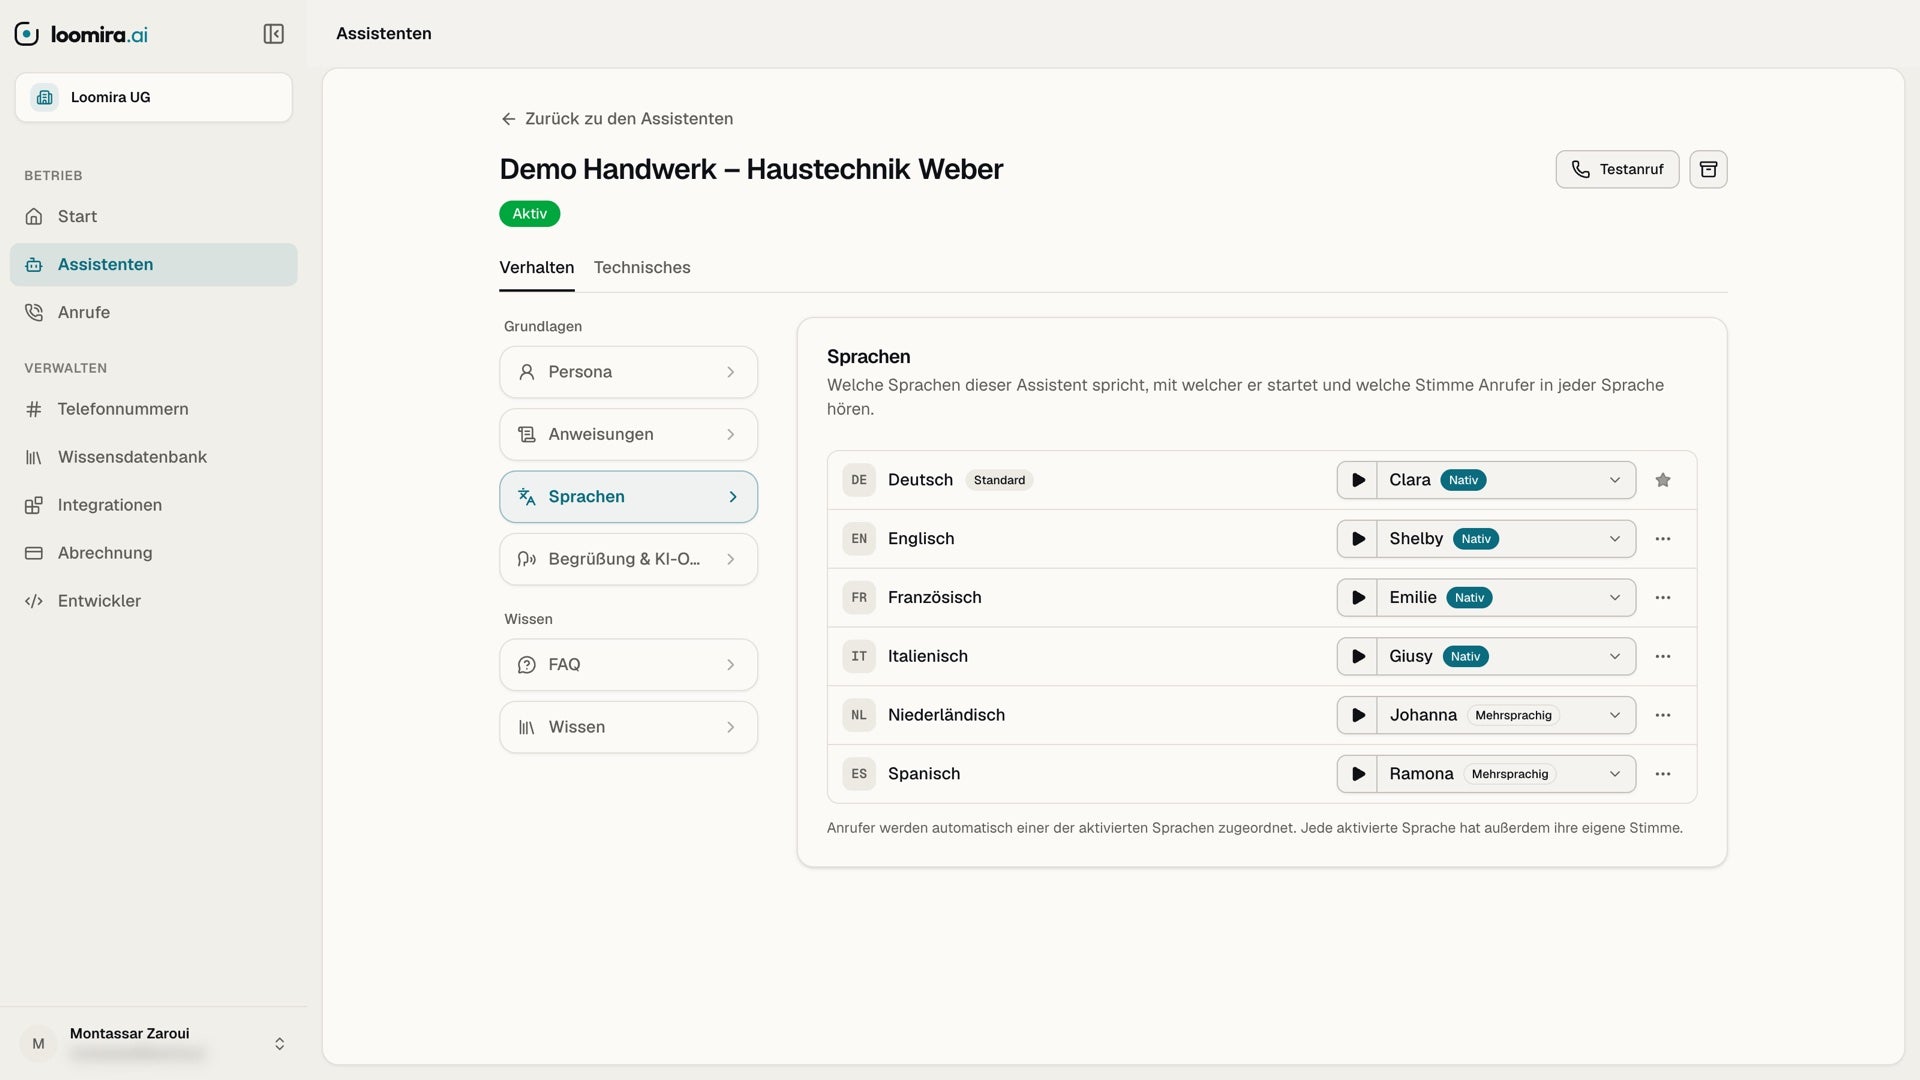Play the Clara voice preview for Deutsch
Viewport: 1920px width, 1080px height.
point(1357,480)
